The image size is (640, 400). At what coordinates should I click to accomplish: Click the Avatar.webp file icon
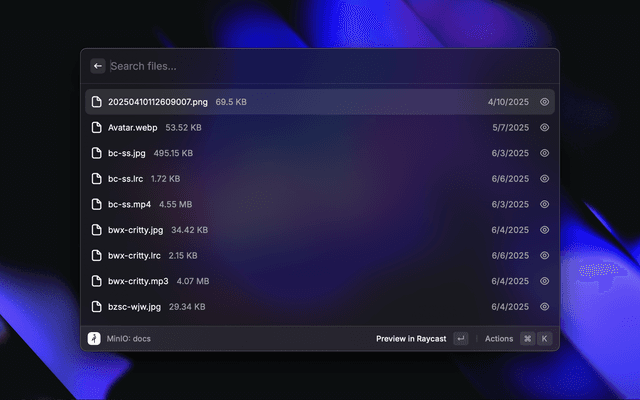pyautogui.click(x=96, y=128)
